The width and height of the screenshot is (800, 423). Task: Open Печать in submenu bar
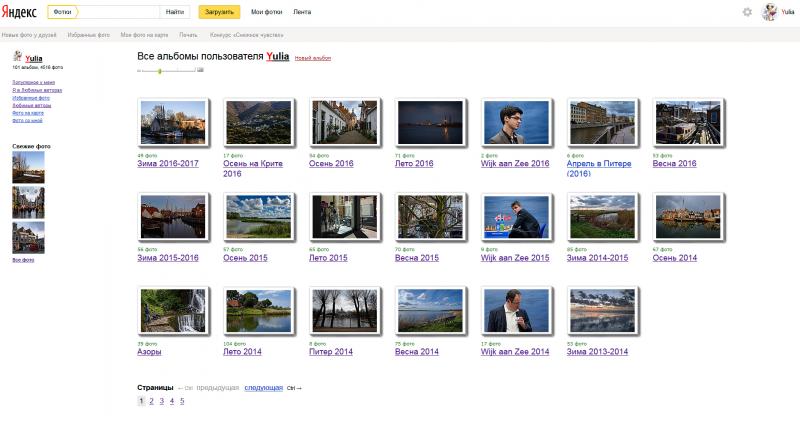188,35
